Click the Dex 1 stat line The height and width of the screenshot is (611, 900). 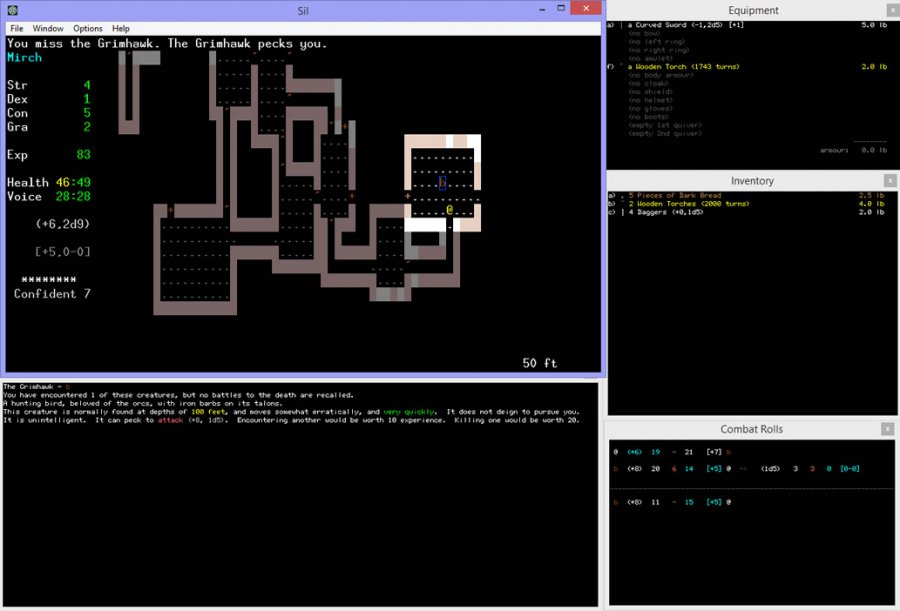49,99
